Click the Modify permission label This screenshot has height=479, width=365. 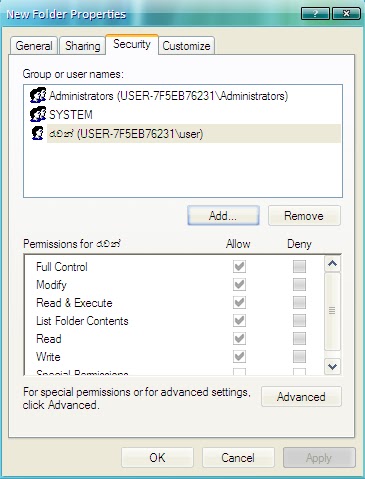(51, 285)
